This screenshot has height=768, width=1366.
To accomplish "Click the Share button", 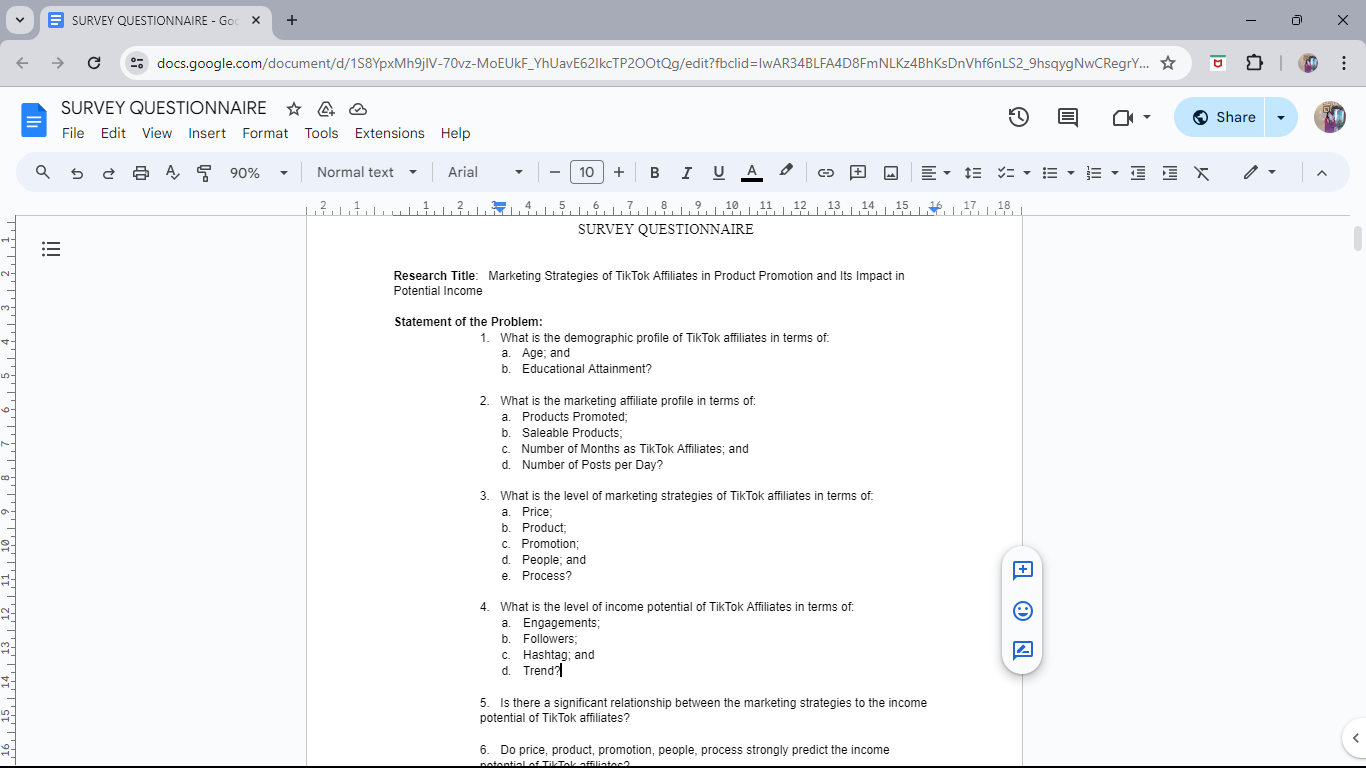I will [x=1221, y=117].
